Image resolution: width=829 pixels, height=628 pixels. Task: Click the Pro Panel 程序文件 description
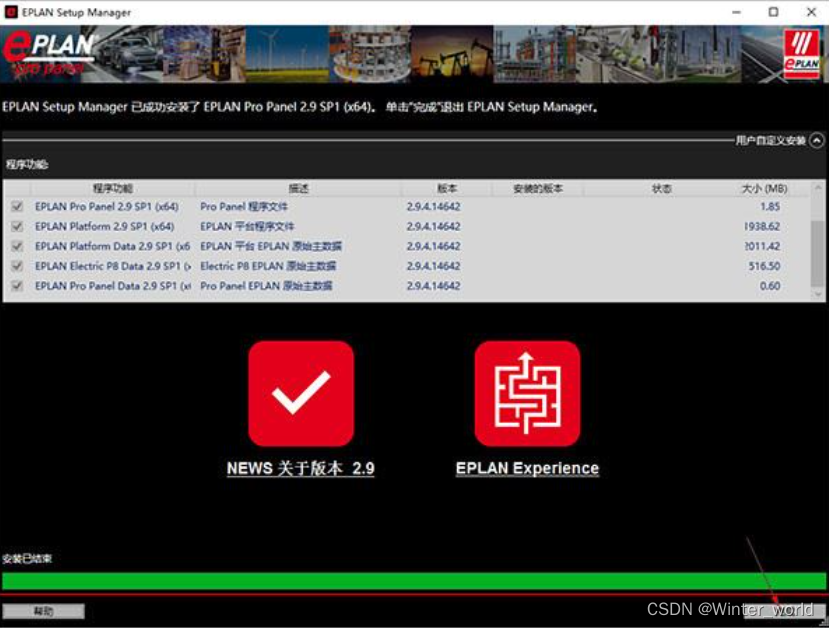[x=244, y=206]
